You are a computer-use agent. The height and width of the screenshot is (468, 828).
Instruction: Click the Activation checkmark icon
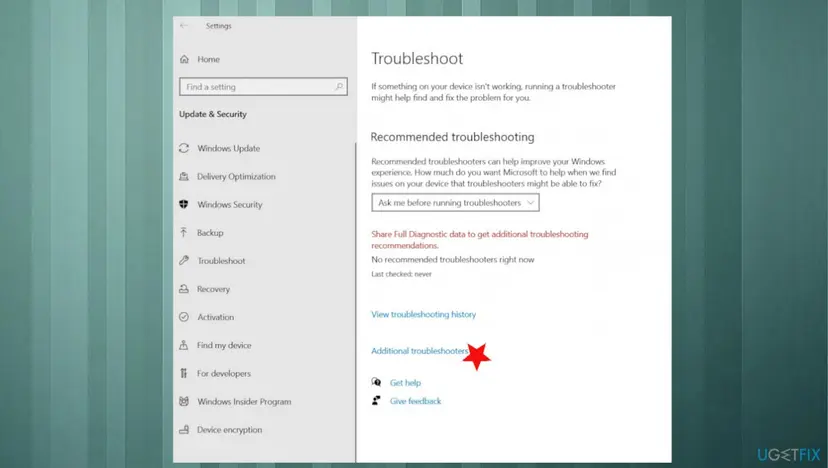pos(184,317)
